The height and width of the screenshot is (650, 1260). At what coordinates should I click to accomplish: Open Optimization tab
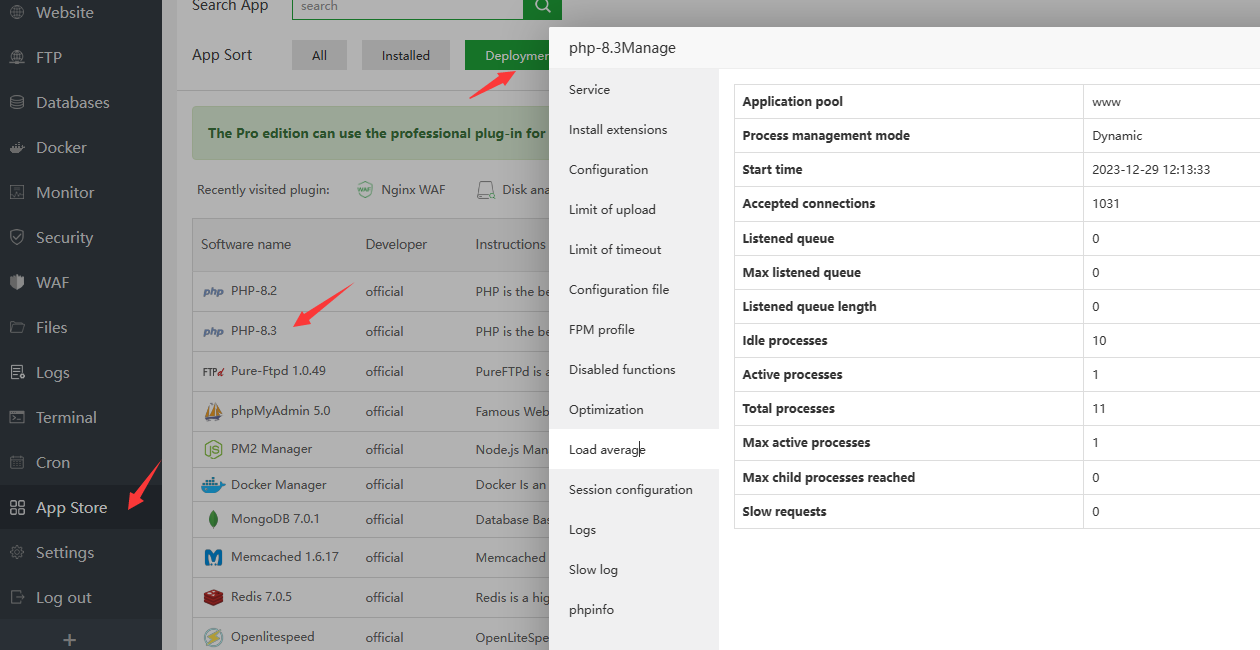click(634, 410)
